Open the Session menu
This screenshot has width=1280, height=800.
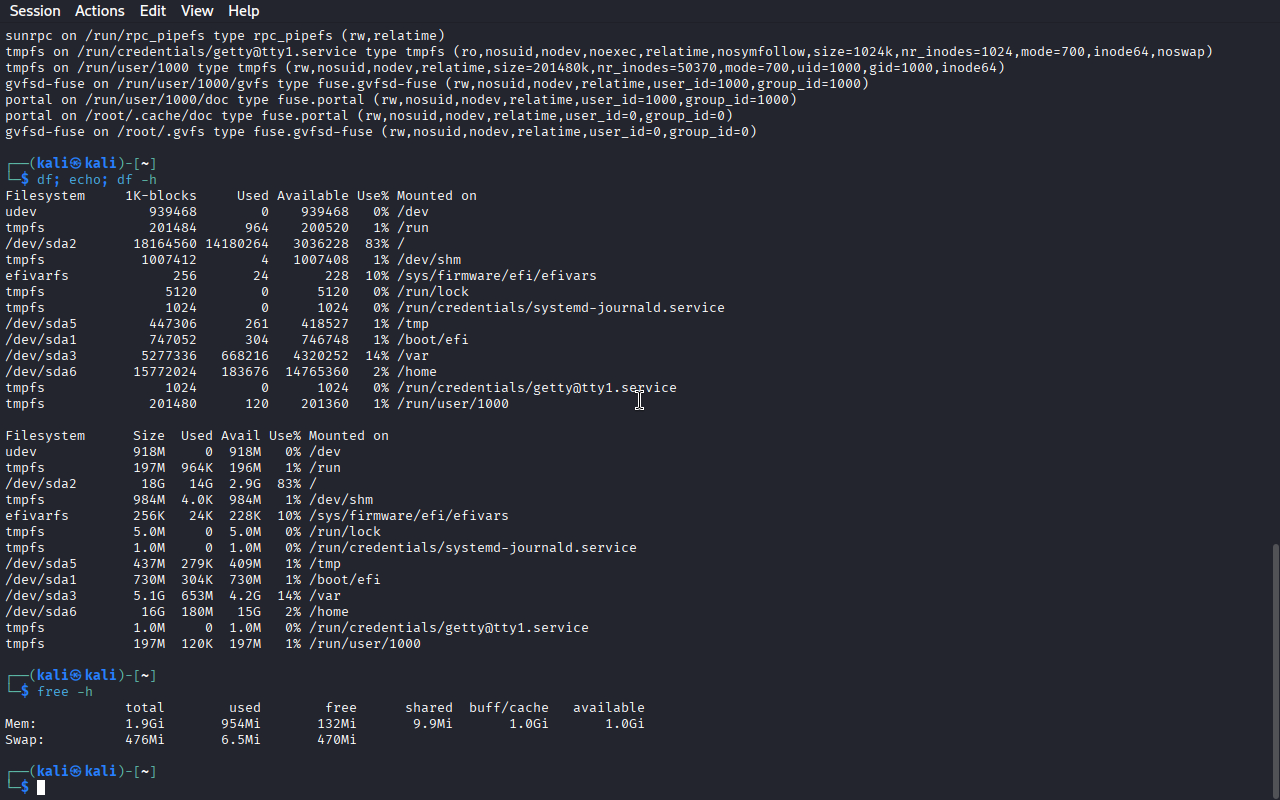click(x=35, y=11)
